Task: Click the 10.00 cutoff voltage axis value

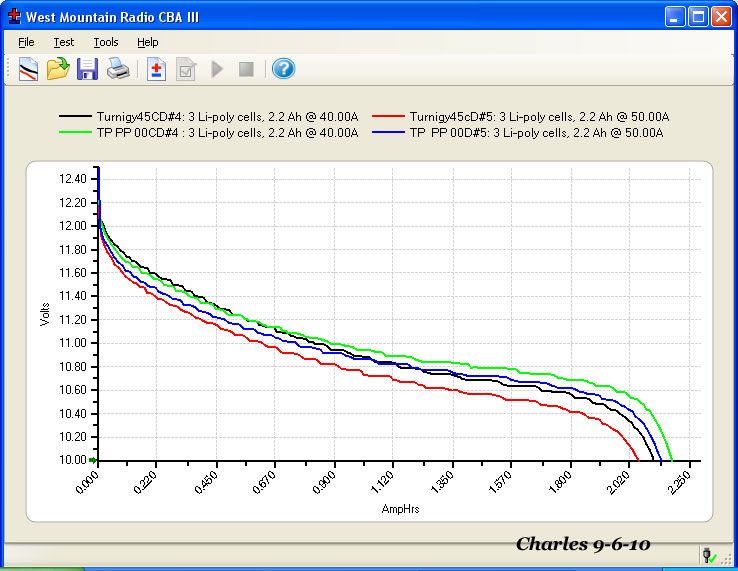Action: coord(73,460)
